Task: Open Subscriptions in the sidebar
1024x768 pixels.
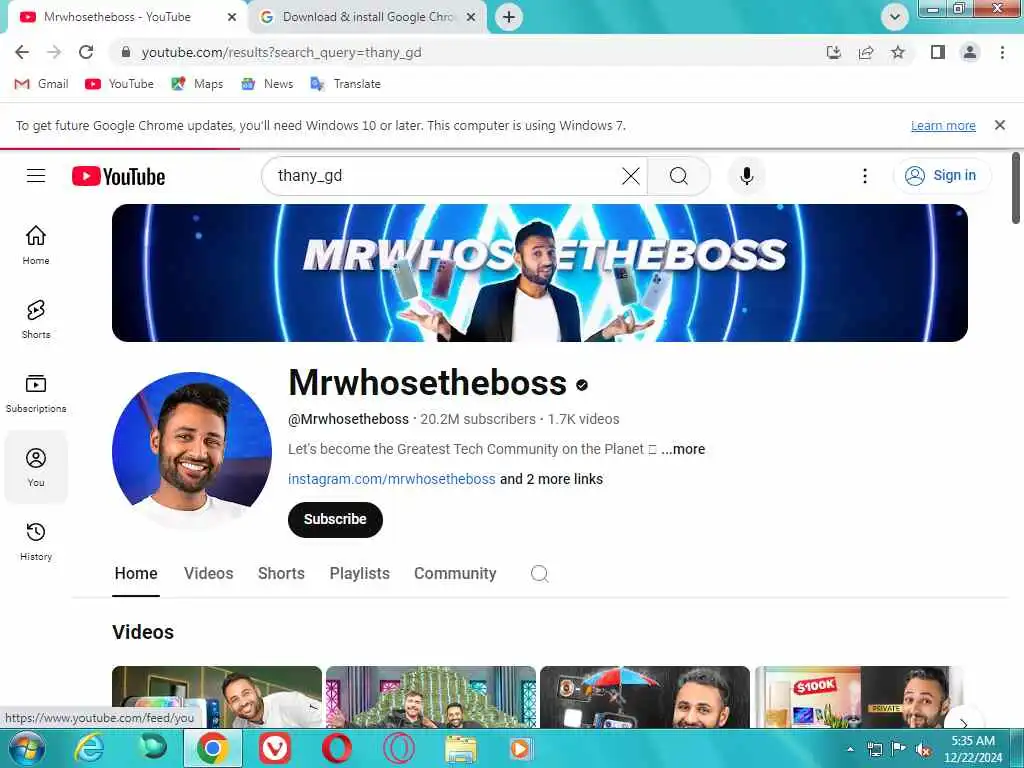Action: pyautogui.click(x=36, y=393)
